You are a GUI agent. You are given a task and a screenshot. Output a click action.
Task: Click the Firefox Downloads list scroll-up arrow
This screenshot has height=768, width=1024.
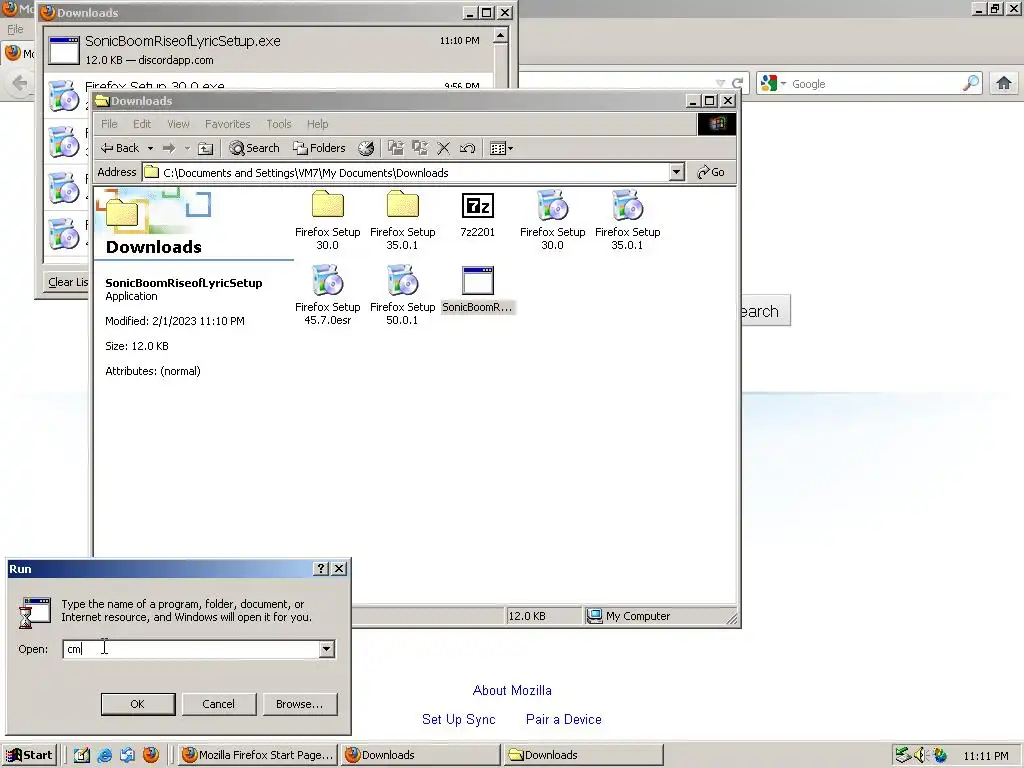(x=500, y=35)
